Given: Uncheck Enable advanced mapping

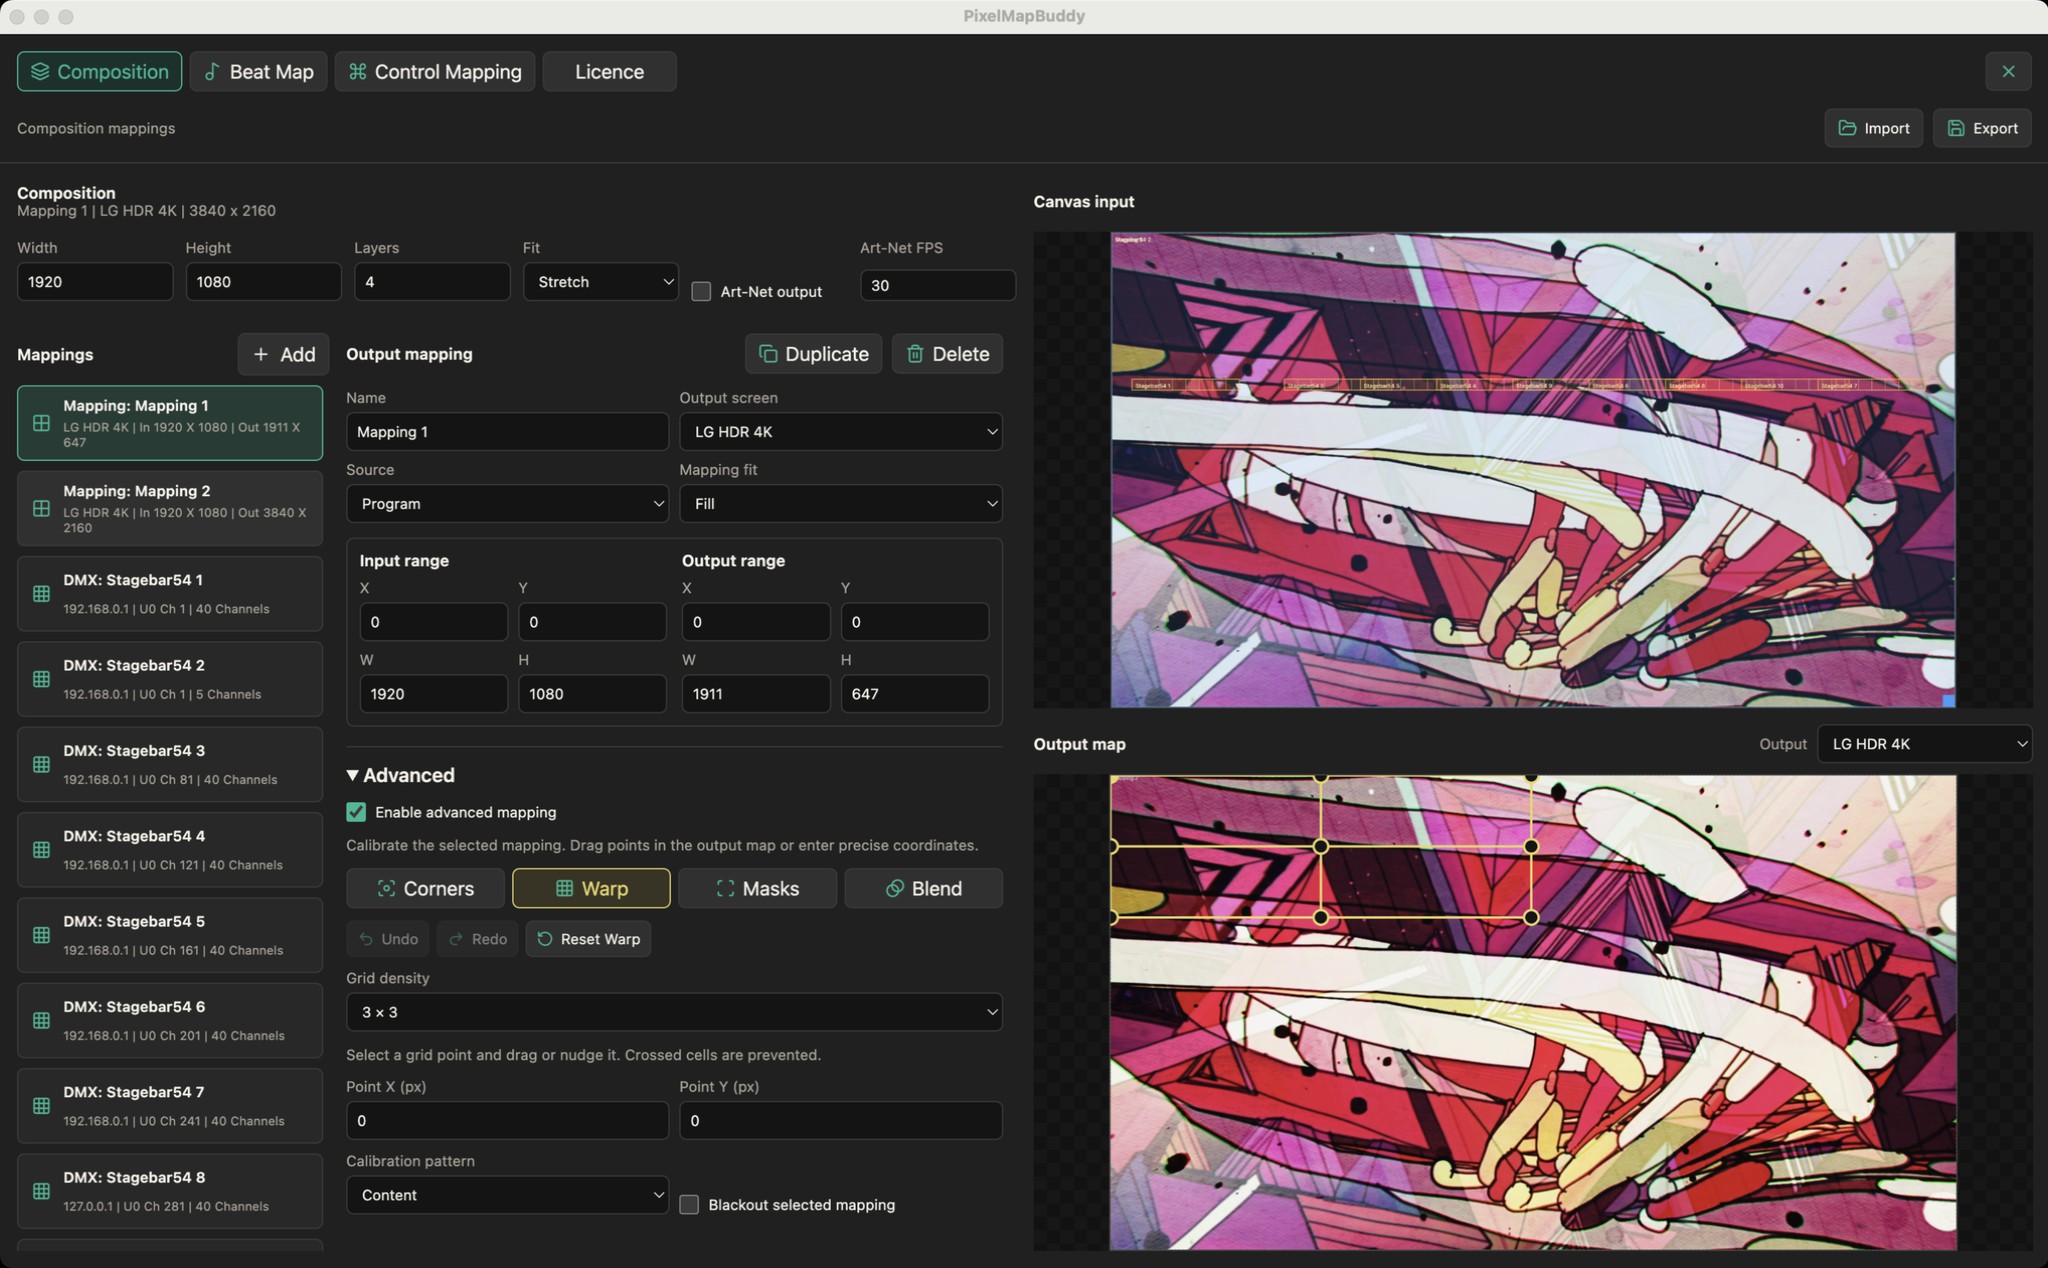Looking at the screenshot, I should click(x=356, y=812).
